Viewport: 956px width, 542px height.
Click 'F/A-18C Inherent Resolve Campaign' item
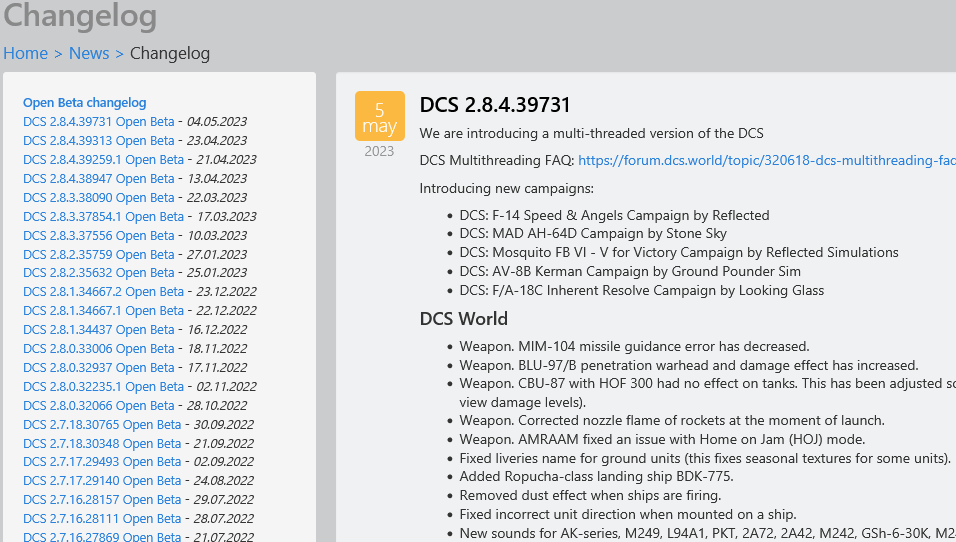pos(641,290)
